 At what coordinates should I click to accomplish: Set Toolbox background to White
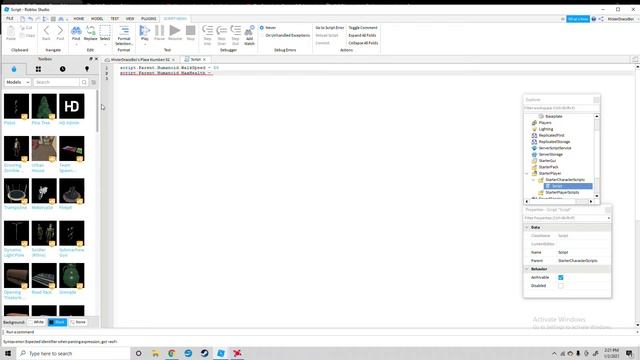click(36, 322)
